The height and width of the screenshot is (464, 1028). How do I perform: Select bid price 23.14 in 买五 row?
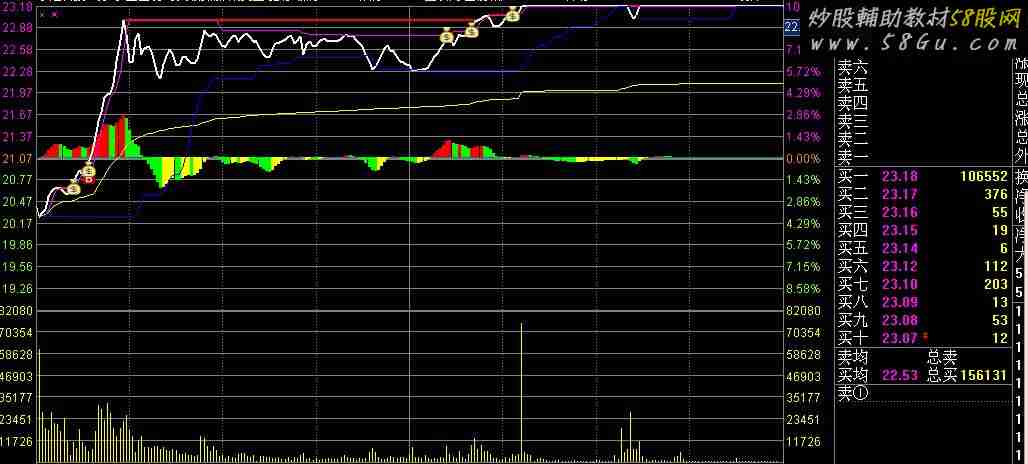(900, 248)
